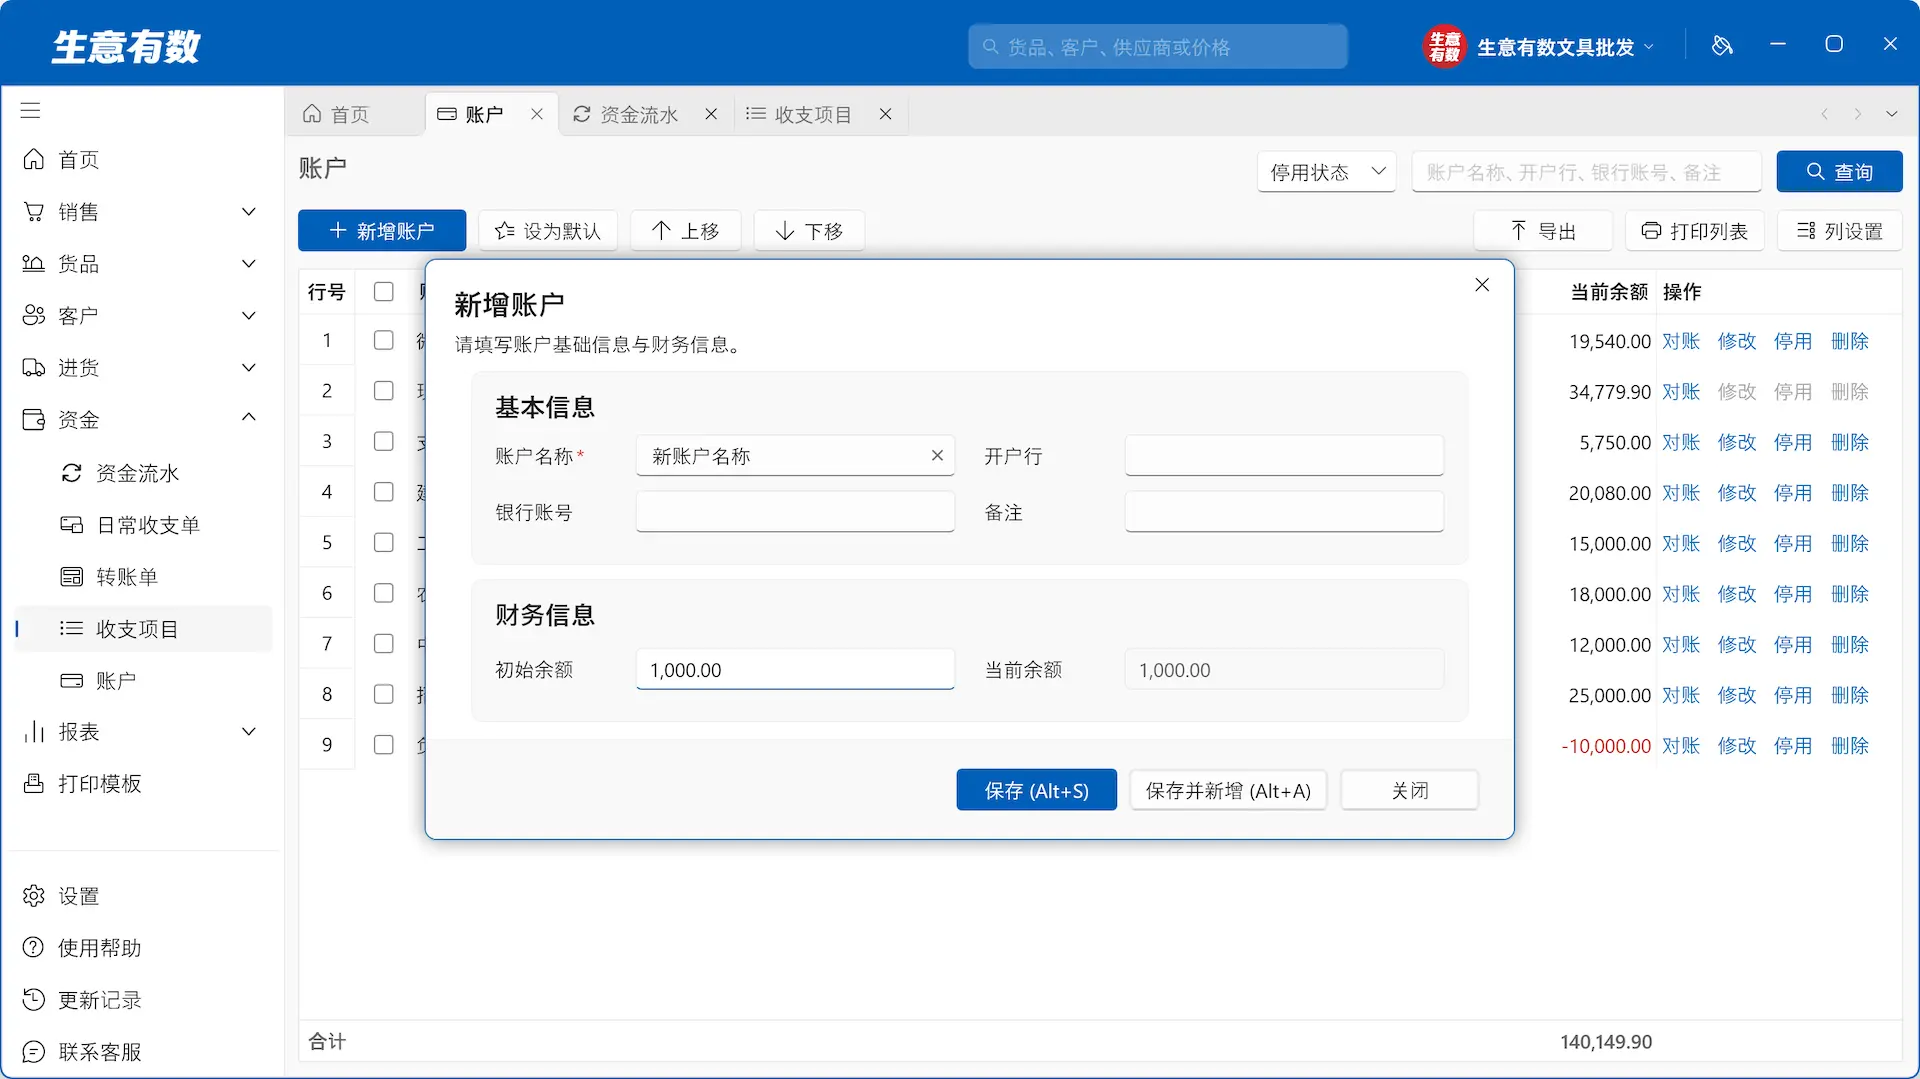Open 转账单 in sidebar
Viewport: 1920px width, 1079px height.
click(x=140, y=577)
